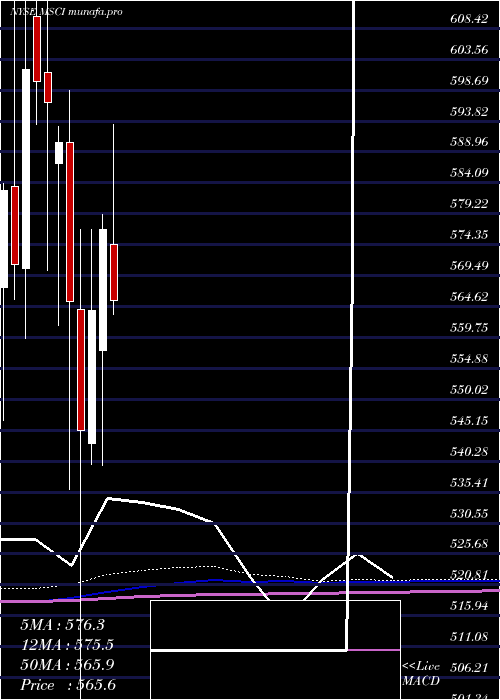The width and height of the screenshot is (500, 700).
Task: Click the NYSE MSCI munafa.pro chart title
Action: [x=66, y=12]
